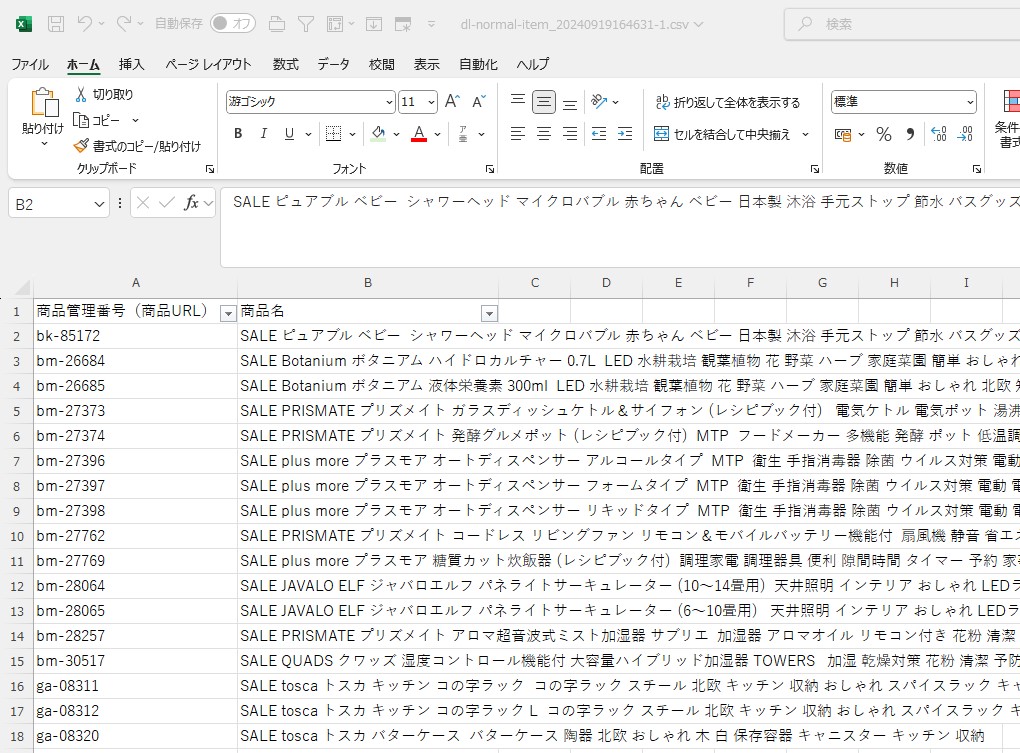The image size is (1020, 753).
Task: Toggle align text right
Action: coord(570,134)
